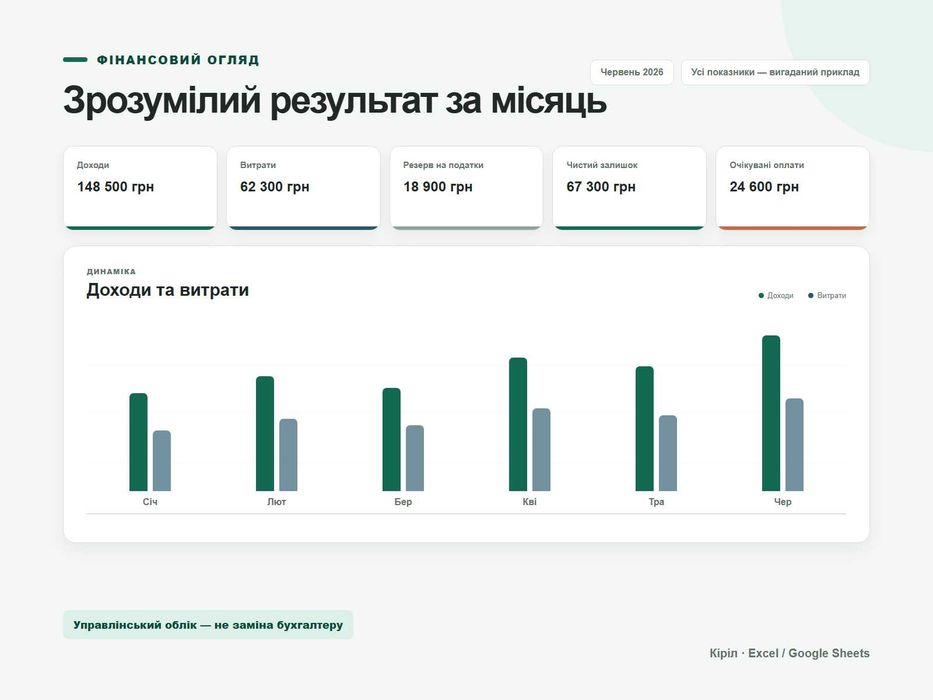Click the heading 'Зрозумілий результат за місяць'
Viewport: 933px width, 700px height.
tap(335, 100)
